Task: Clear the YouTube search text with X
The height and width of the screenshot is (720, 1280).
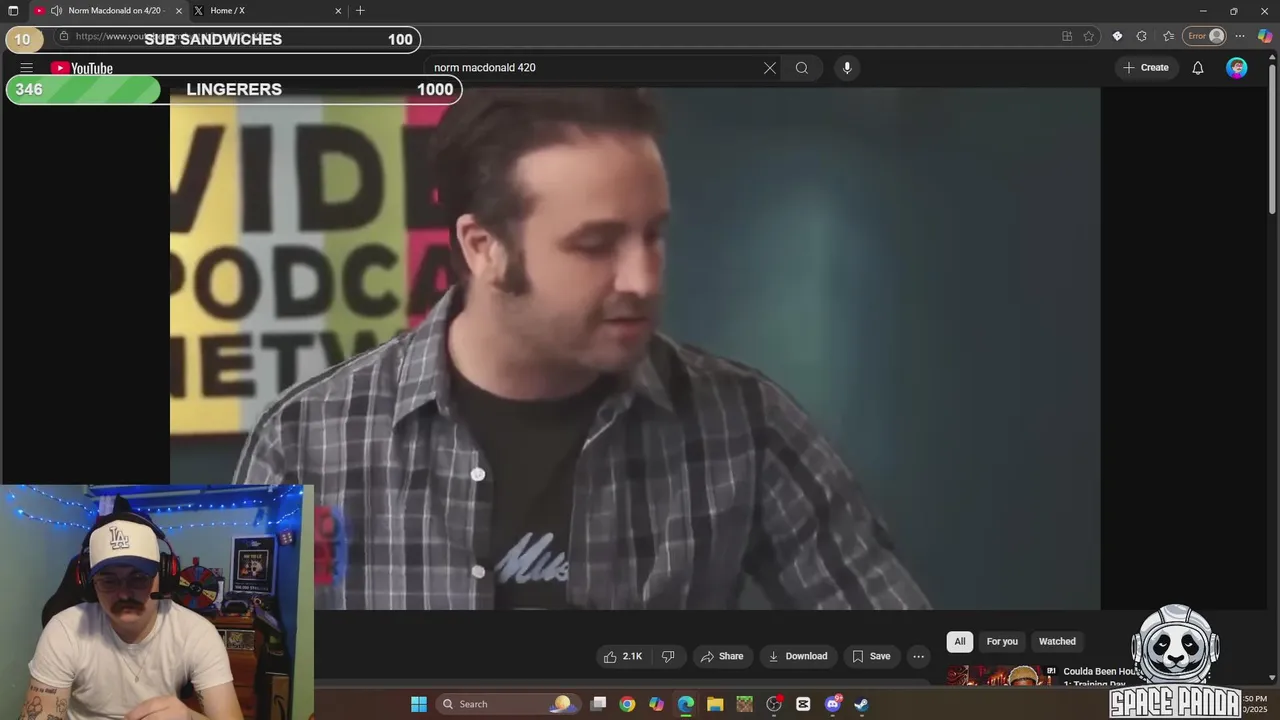Action: coord(770,68)
